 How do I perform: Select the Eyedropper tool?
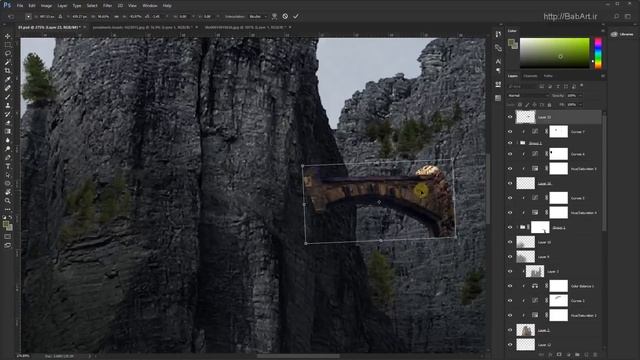pyautogui.click(x=8, y=79)
